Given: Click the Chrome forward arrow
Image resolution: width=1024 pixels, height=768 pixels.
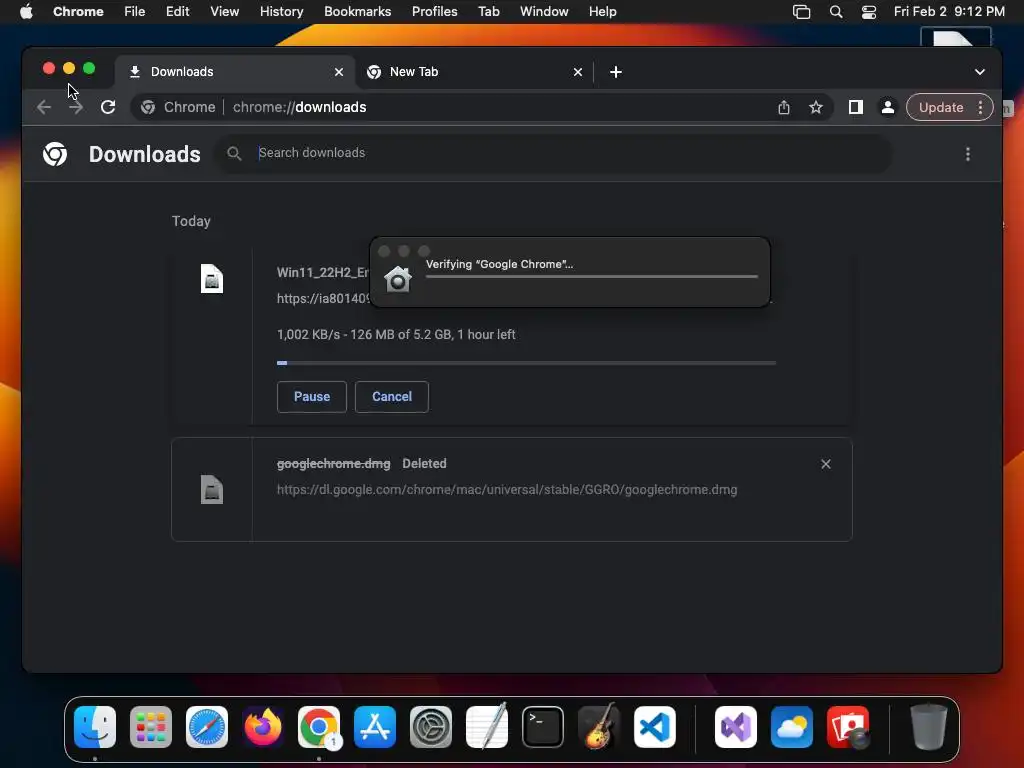Looking at the screenshot, I should click(x=76, y=107).
